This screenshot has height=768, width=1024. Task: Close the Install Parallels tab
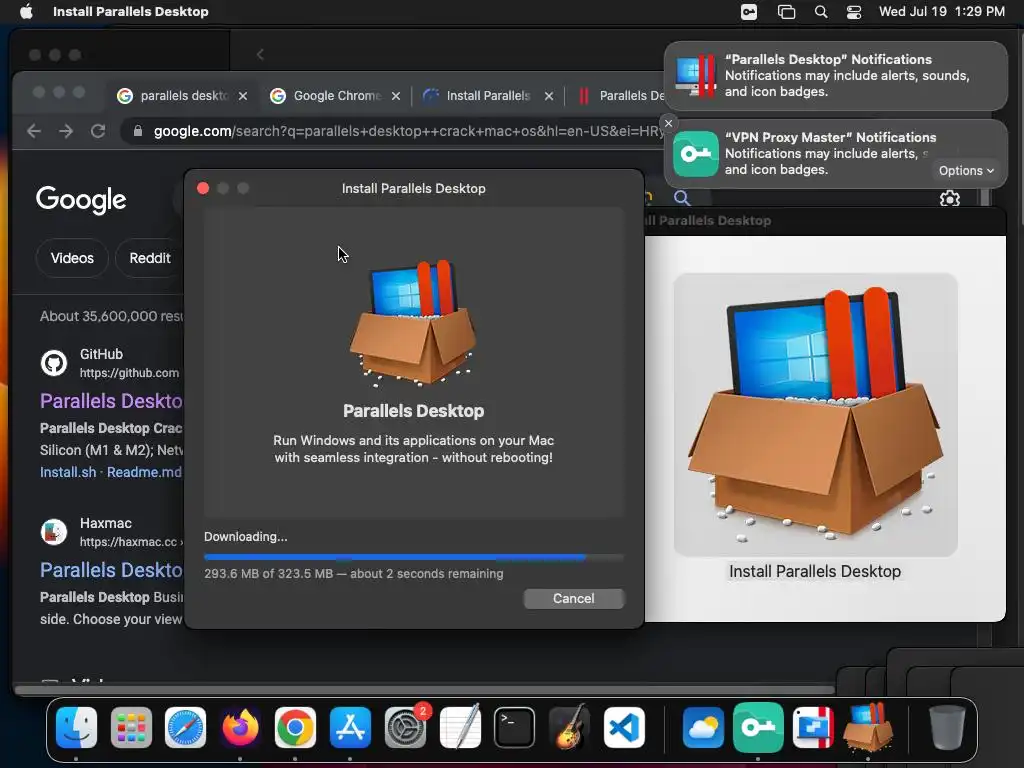pyautogui.click(x=549, y=96)
